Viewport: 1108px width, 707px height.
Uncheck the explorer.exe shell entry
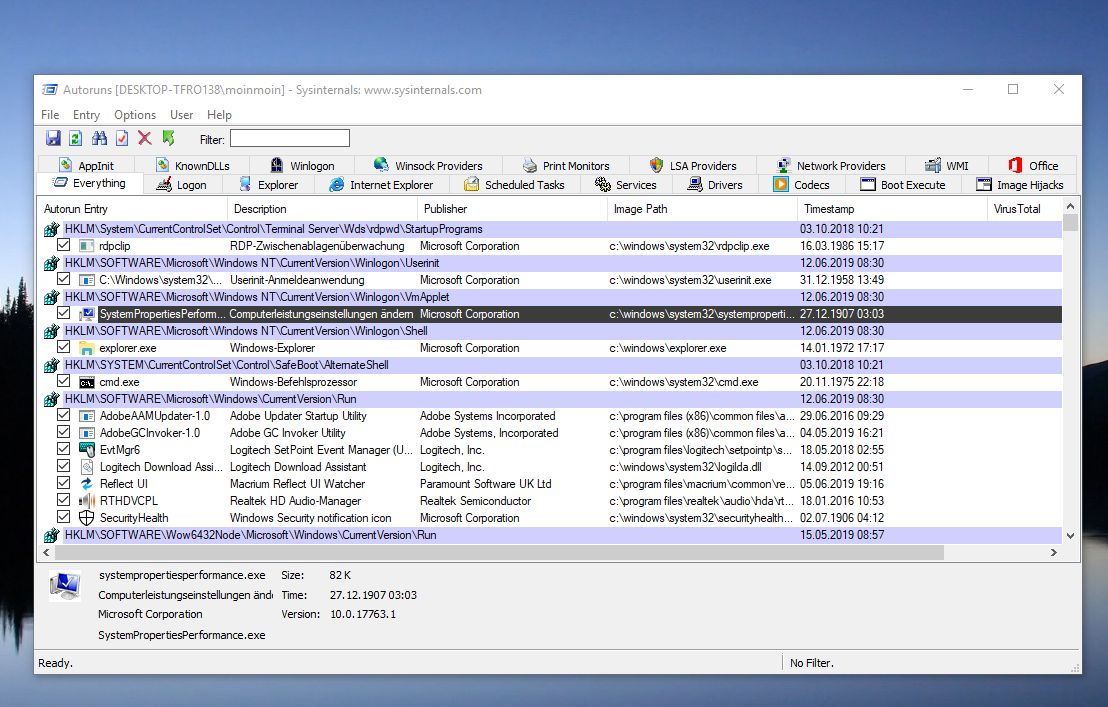(x=64, y=347)
